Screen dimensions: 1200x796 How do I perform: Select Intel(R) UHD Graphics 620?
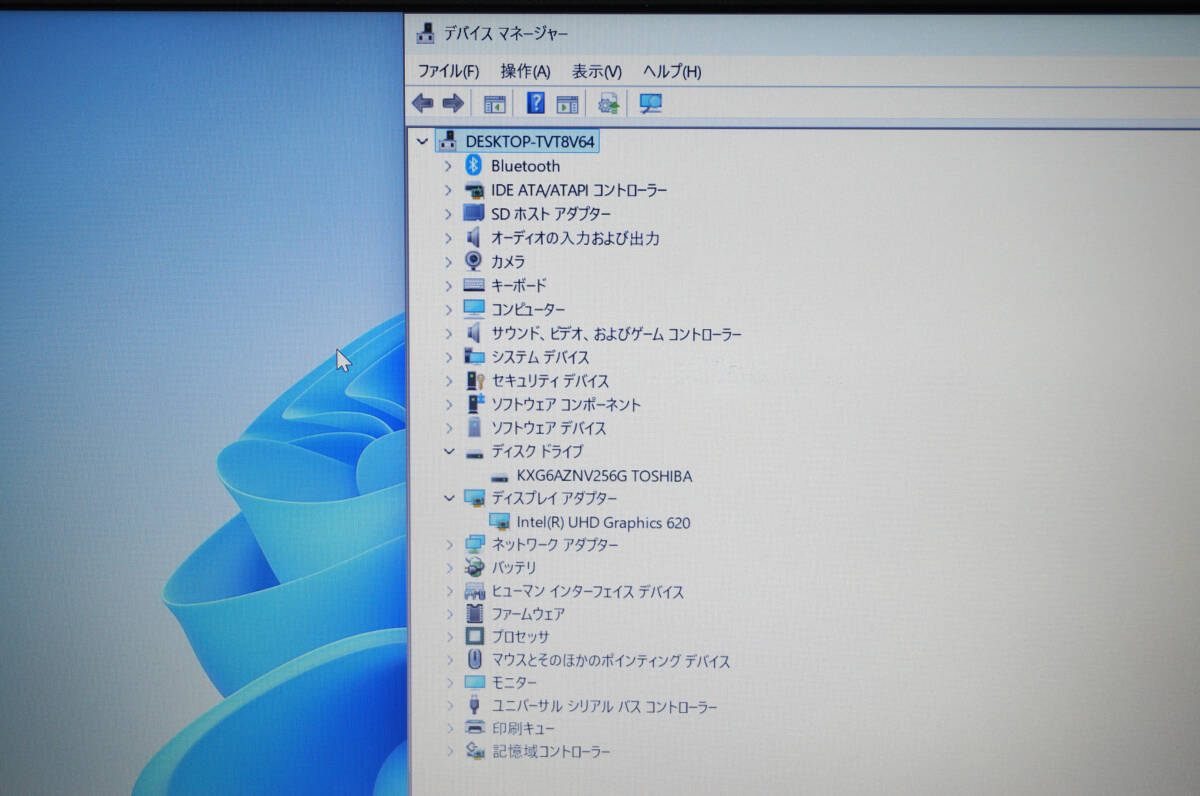[603, 522]
